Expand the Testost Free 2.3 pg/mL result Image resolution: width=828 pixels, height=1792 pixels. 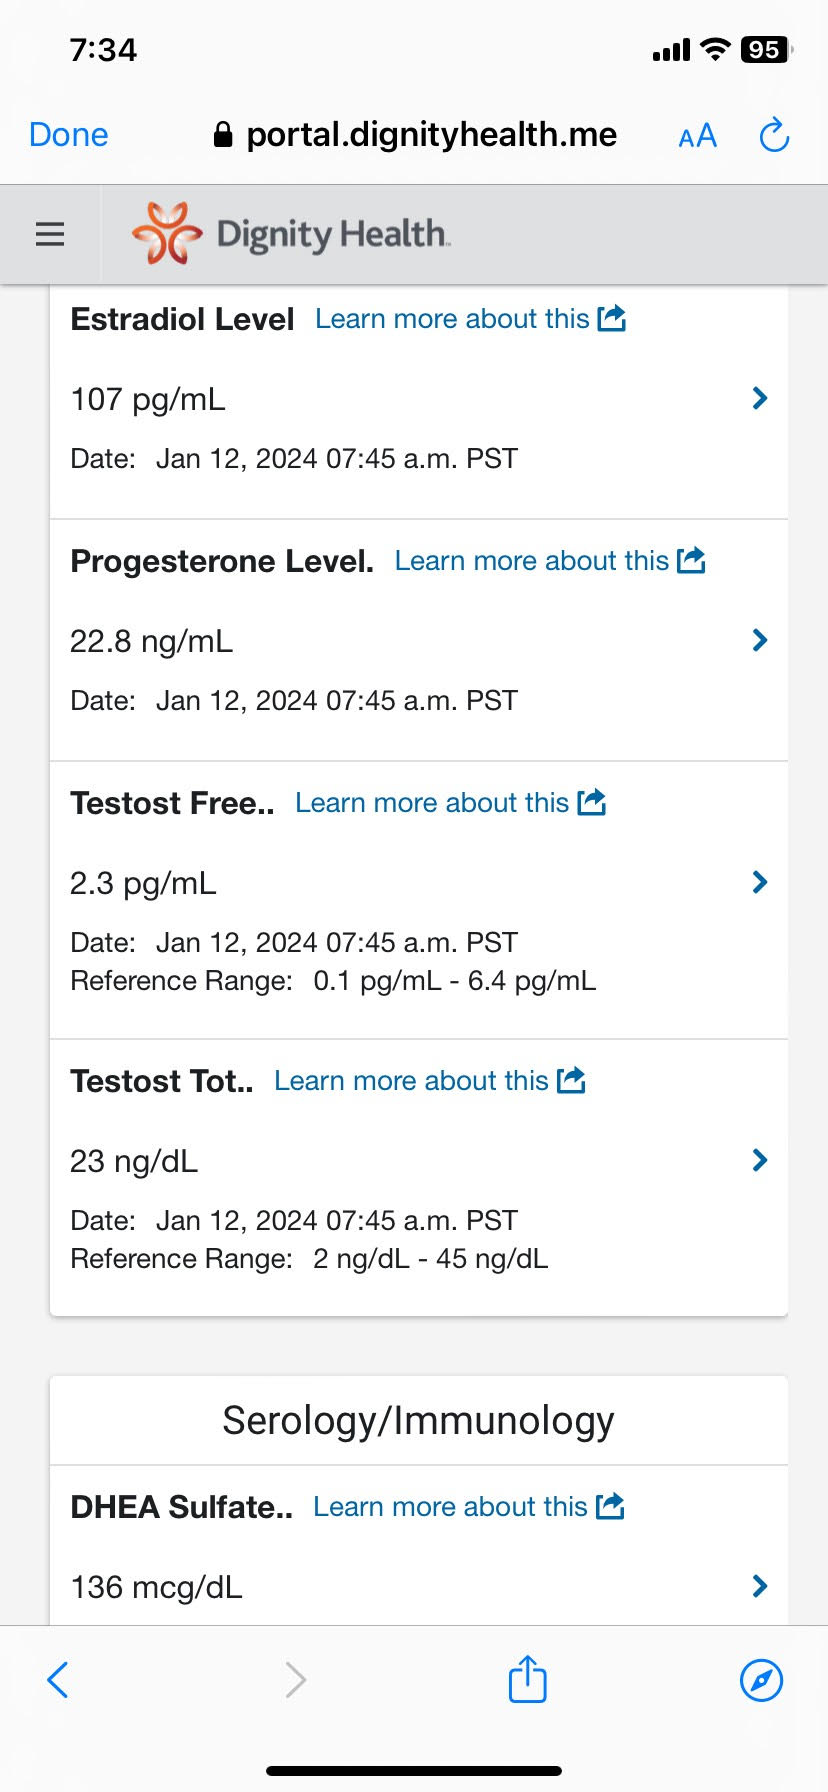(x=759, y=882)
